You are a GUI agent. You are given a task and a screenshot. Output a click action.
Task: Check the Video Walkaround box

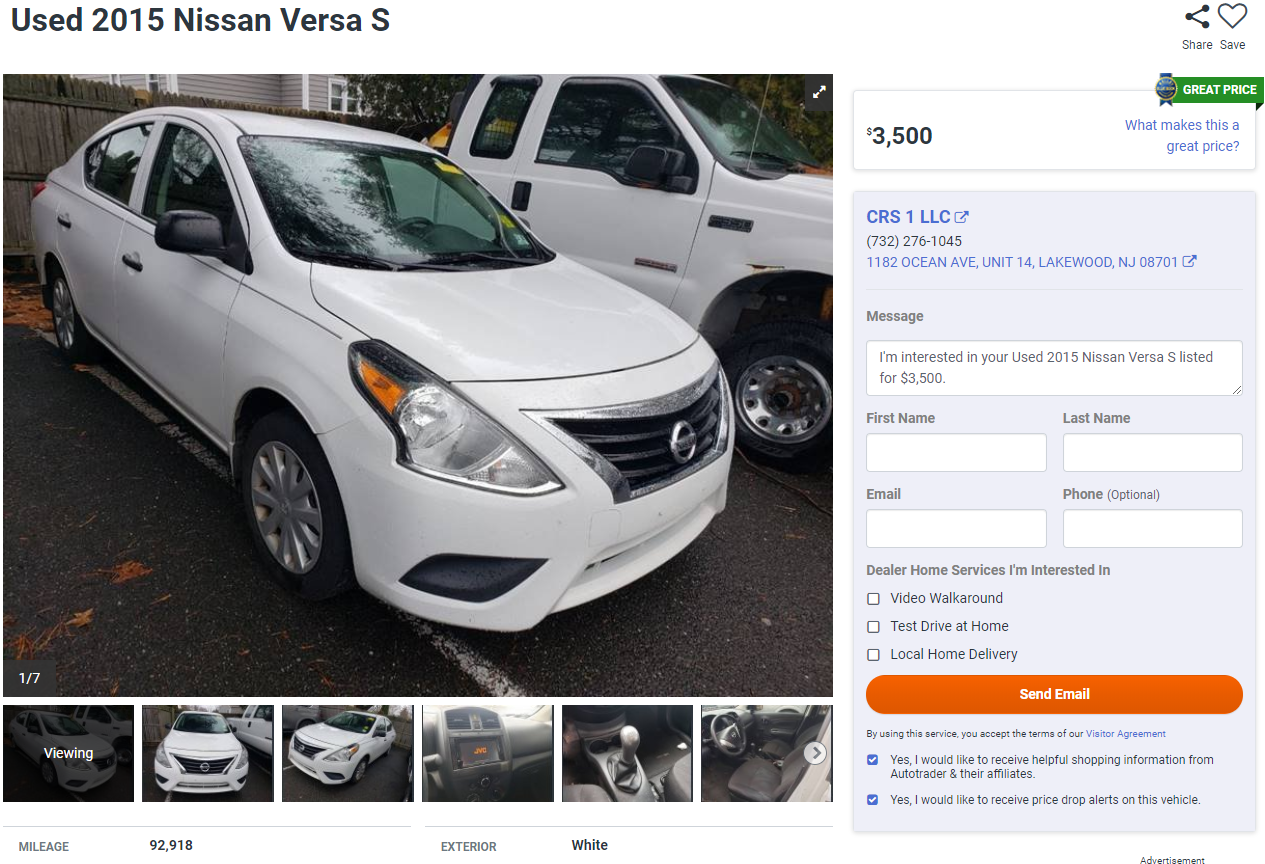pyautogui.click(x=873, y=599)
